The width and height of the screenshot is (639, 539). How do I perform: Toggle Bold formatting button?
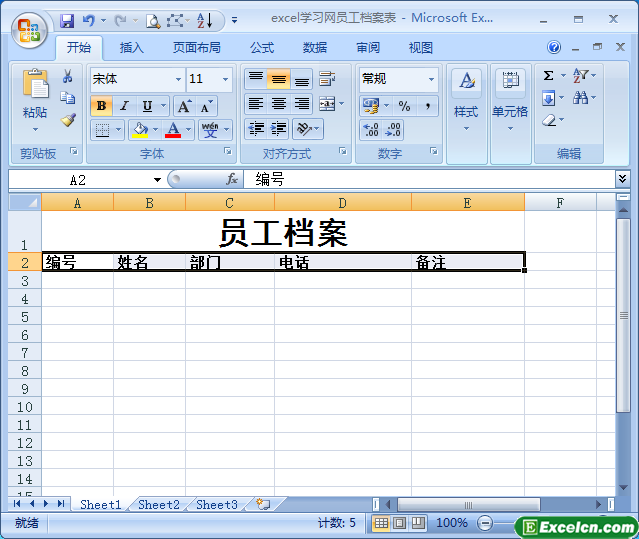coord(101,106)
